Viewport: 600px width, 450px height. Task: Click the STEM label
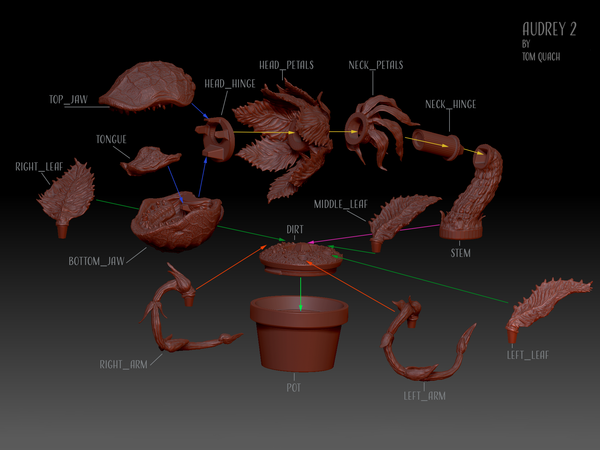(x=460, y=253)
